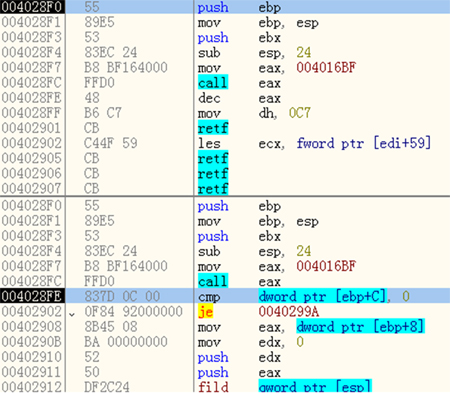This screenshot has width=450, height=394.
Task: Select address 00402907
Action: [x=31, y=189]
